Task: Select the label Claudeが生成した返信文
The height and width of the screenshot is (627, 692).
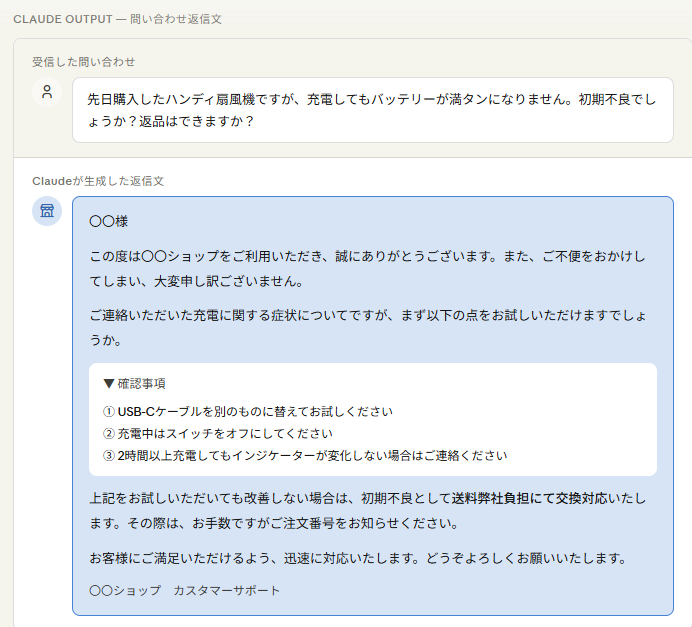Action: [98, 181]
